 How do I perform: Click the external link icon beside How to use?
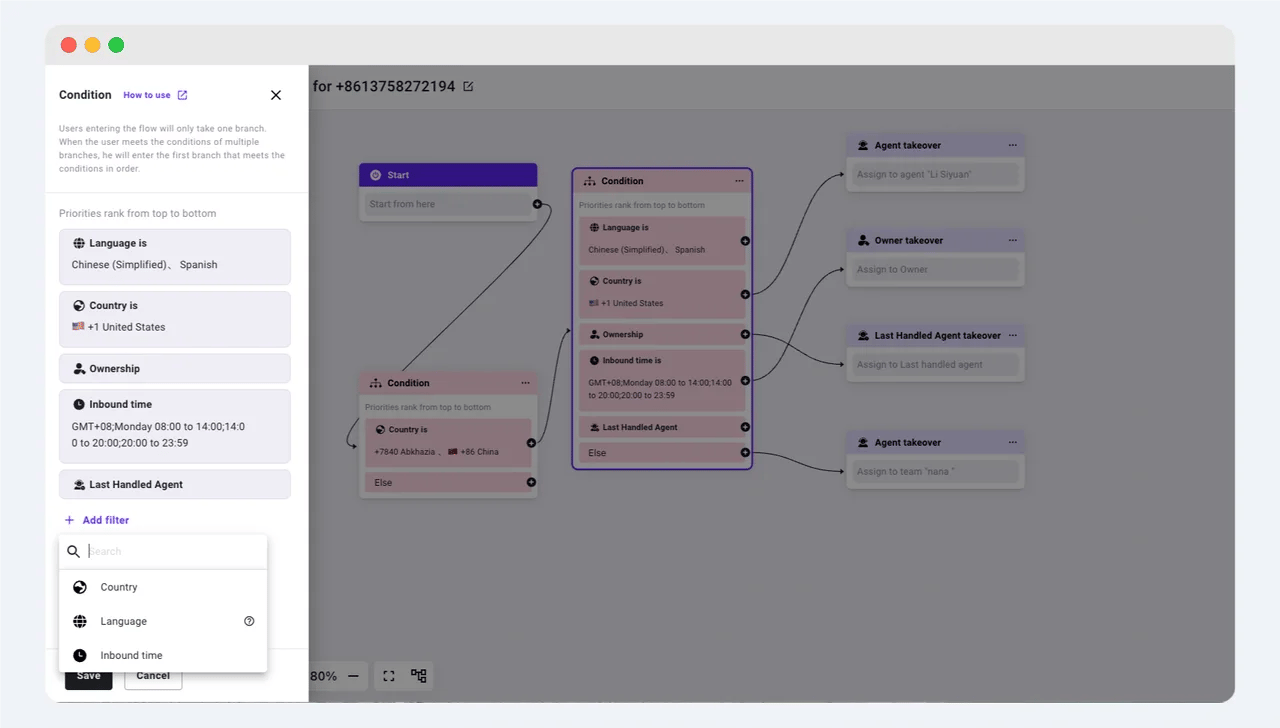point(182,95)
